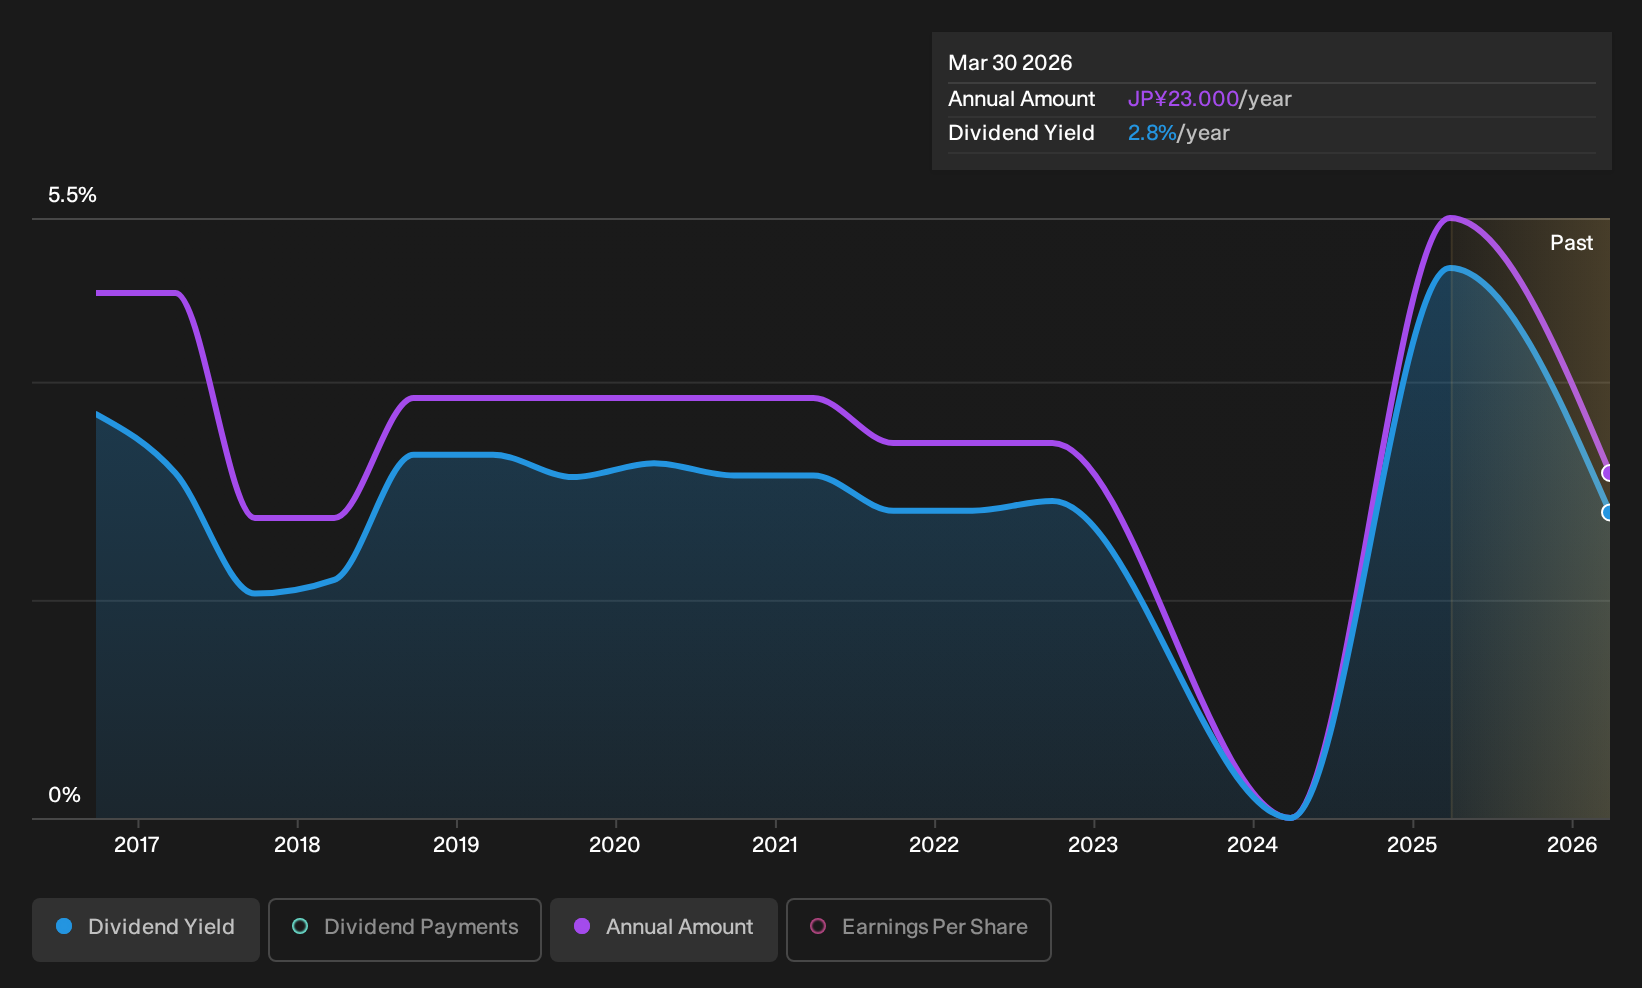Toggle the Annual Amount series
Image resolution: width=1642 pixels, height=988 pixels.
tap(664, 929)
